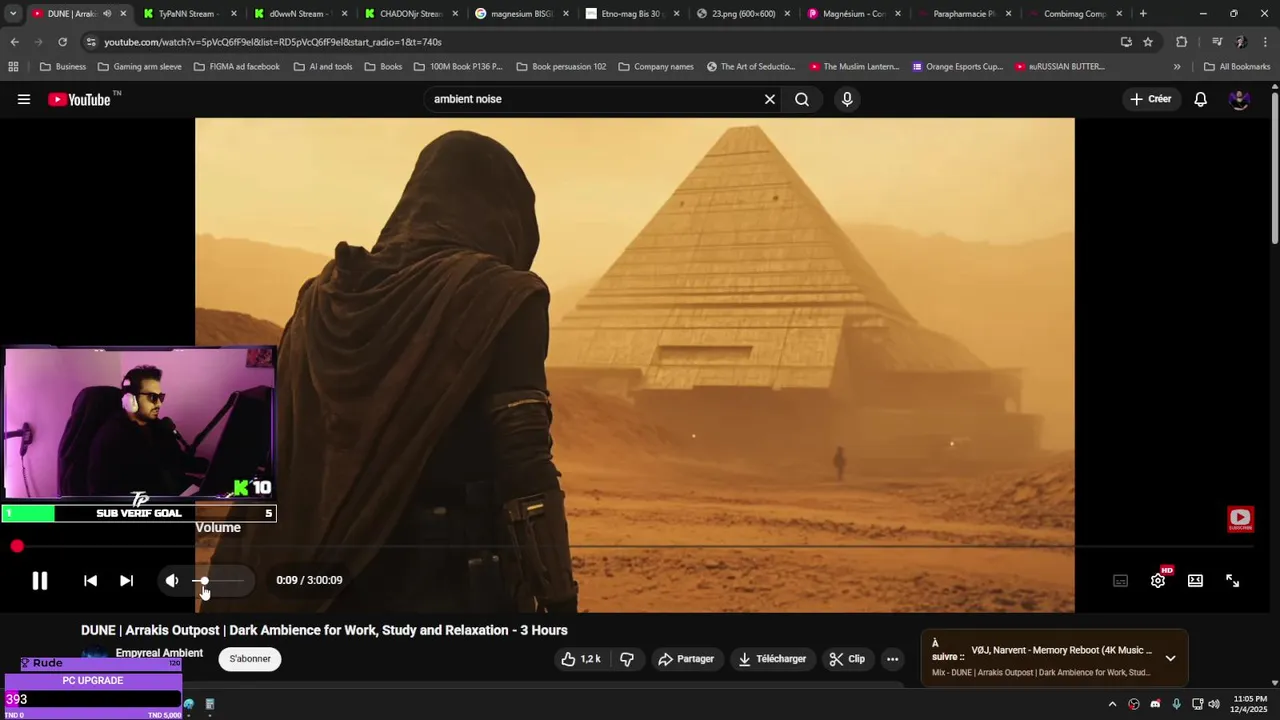
Task: Start voice search with the microphone
Action: (x=847, y=99)
